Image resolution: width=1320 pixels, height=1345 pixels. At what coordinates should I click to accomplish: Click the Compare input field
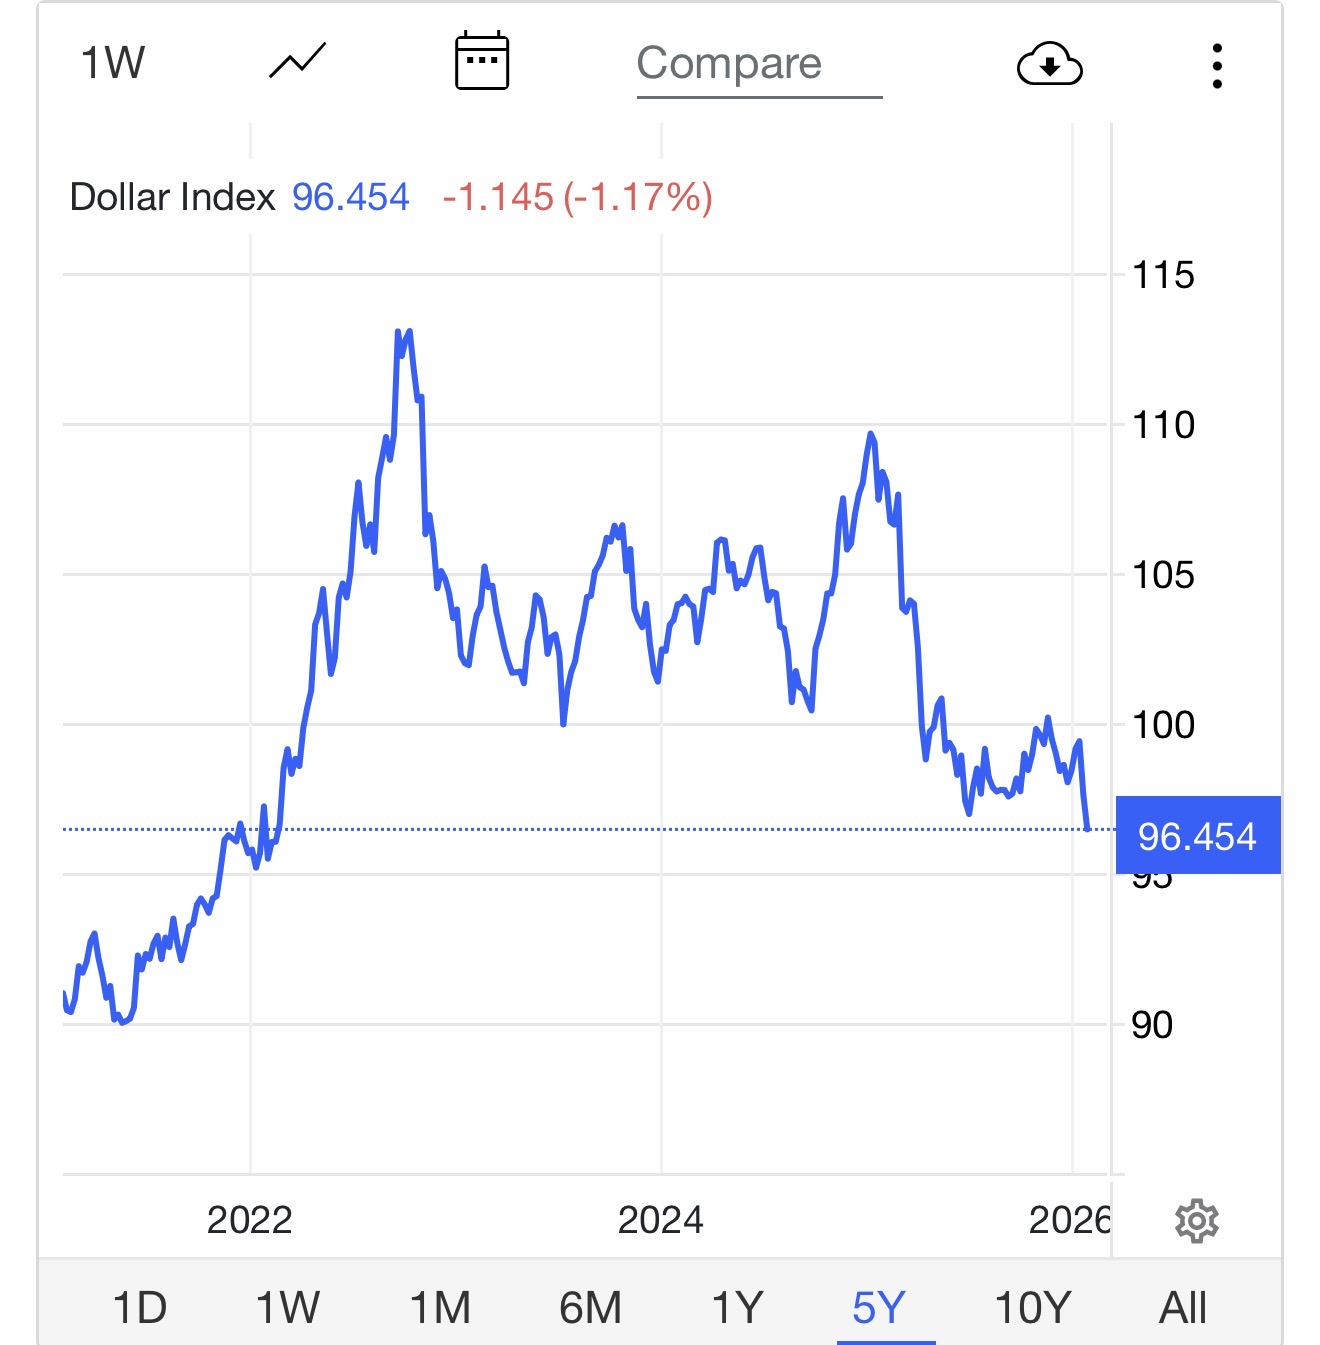coord(758,65)
